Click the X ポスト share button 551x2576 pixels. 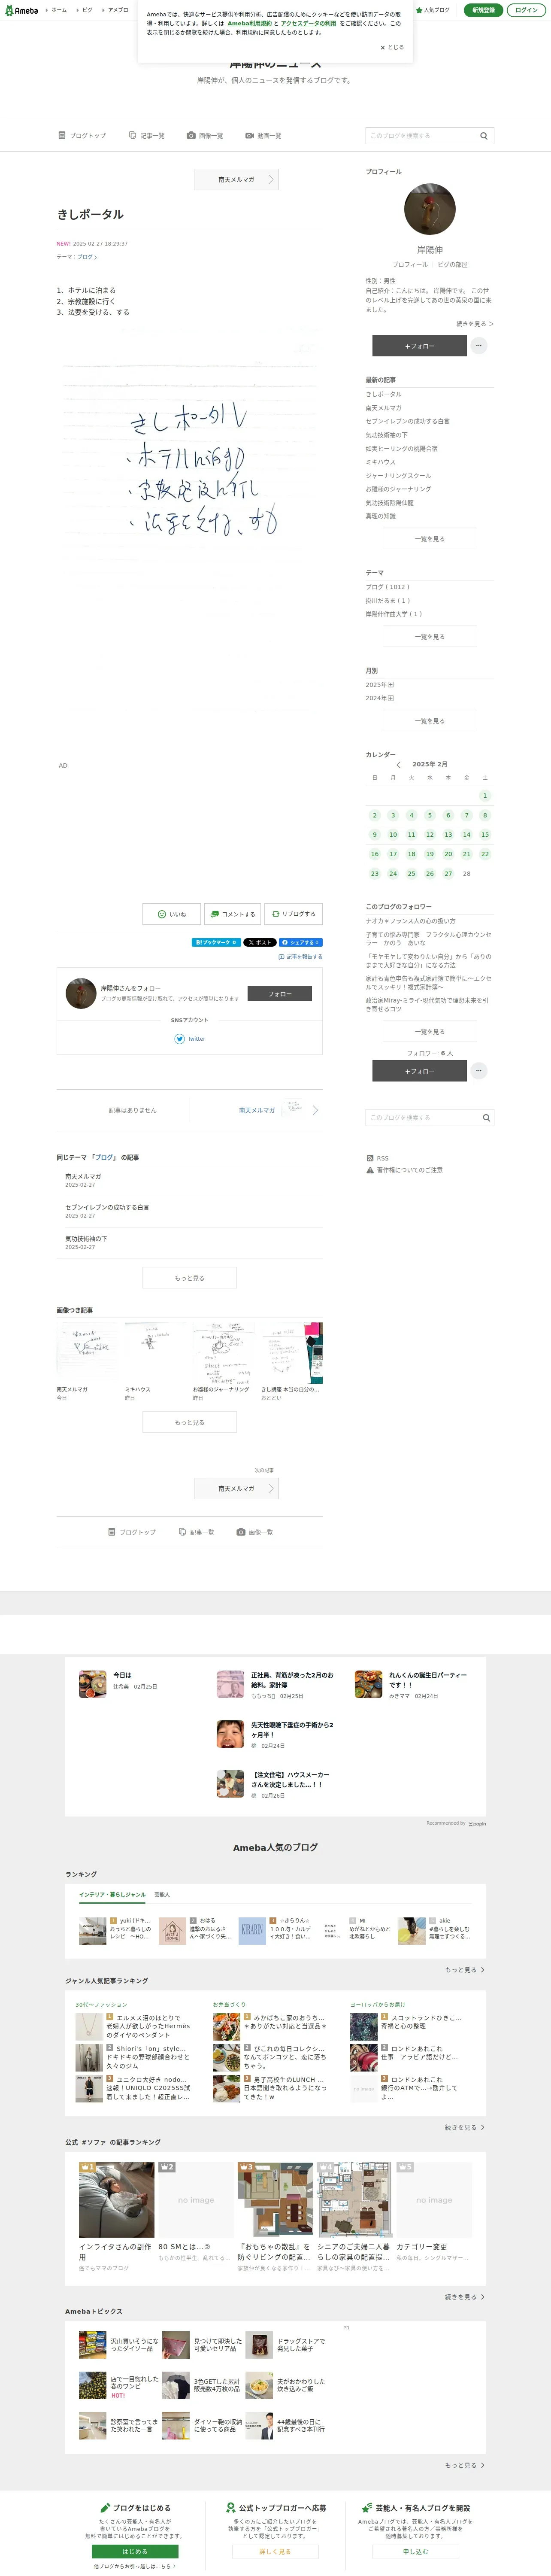pyautogui.click(x=260, y=942)
